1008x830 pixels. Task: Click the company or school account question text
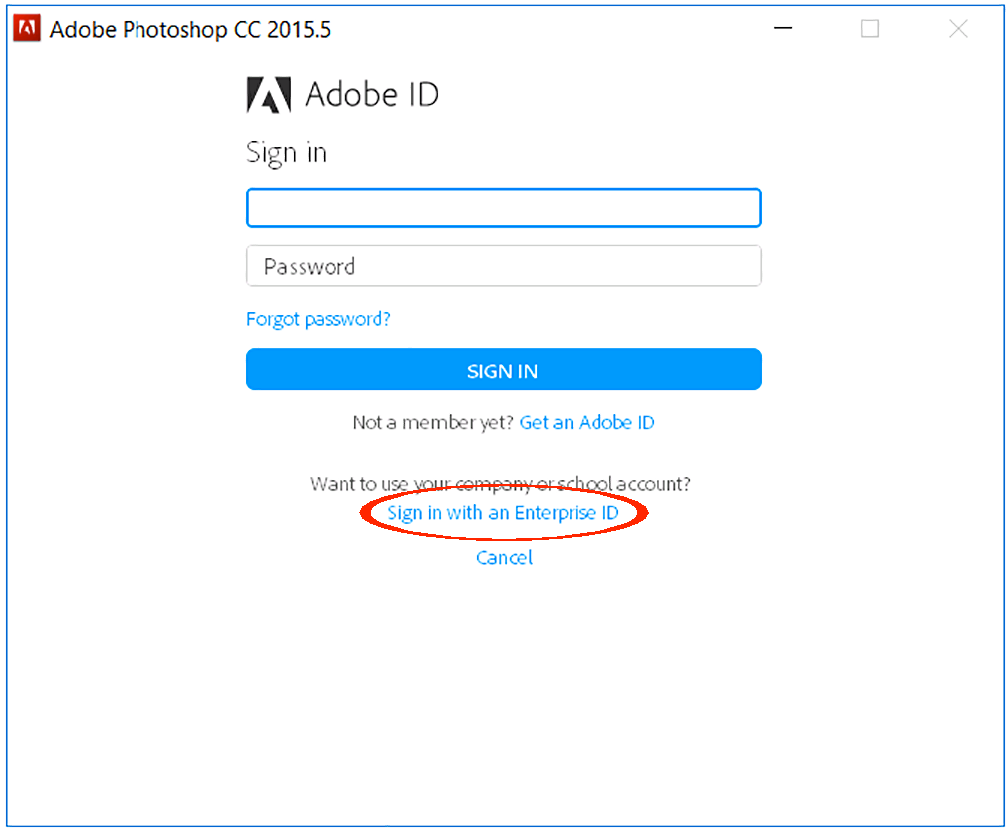click(x=500, y=484)
